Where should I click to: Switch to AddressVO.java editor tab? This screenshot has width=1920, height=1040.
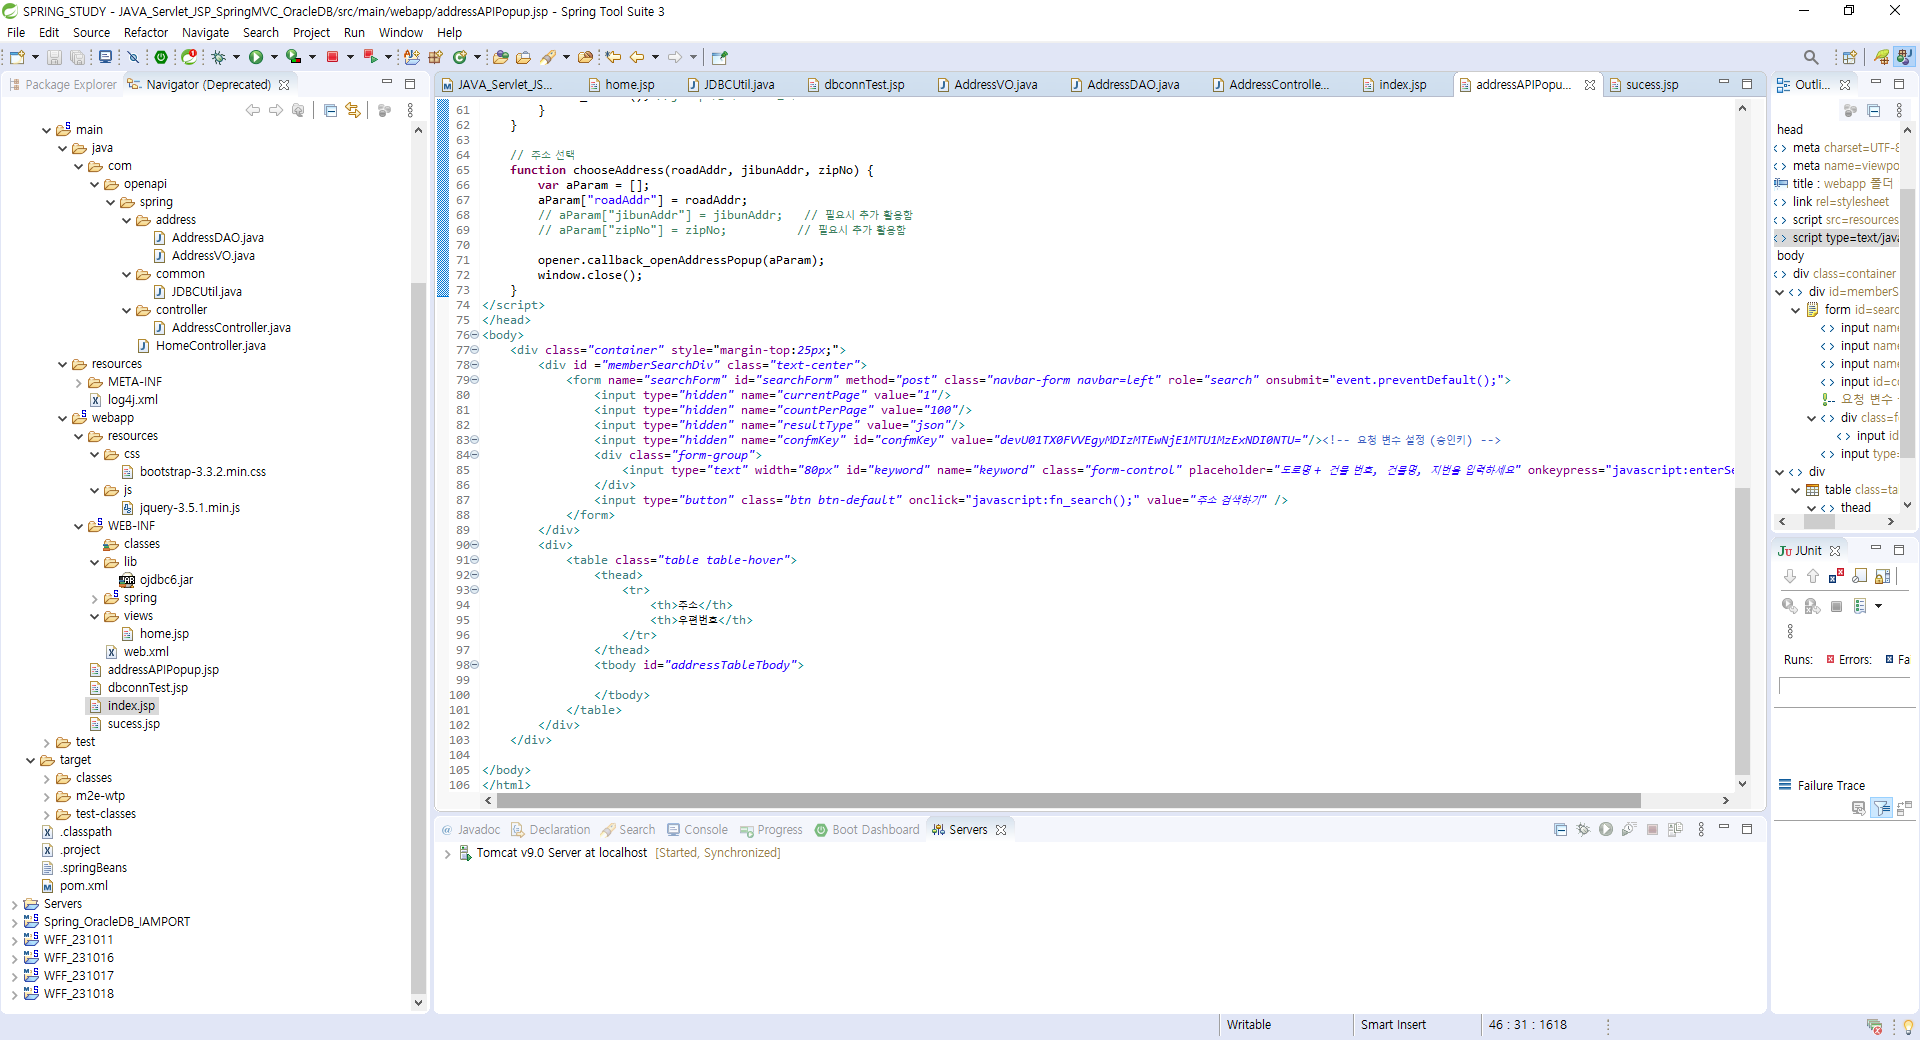[995, 85]
